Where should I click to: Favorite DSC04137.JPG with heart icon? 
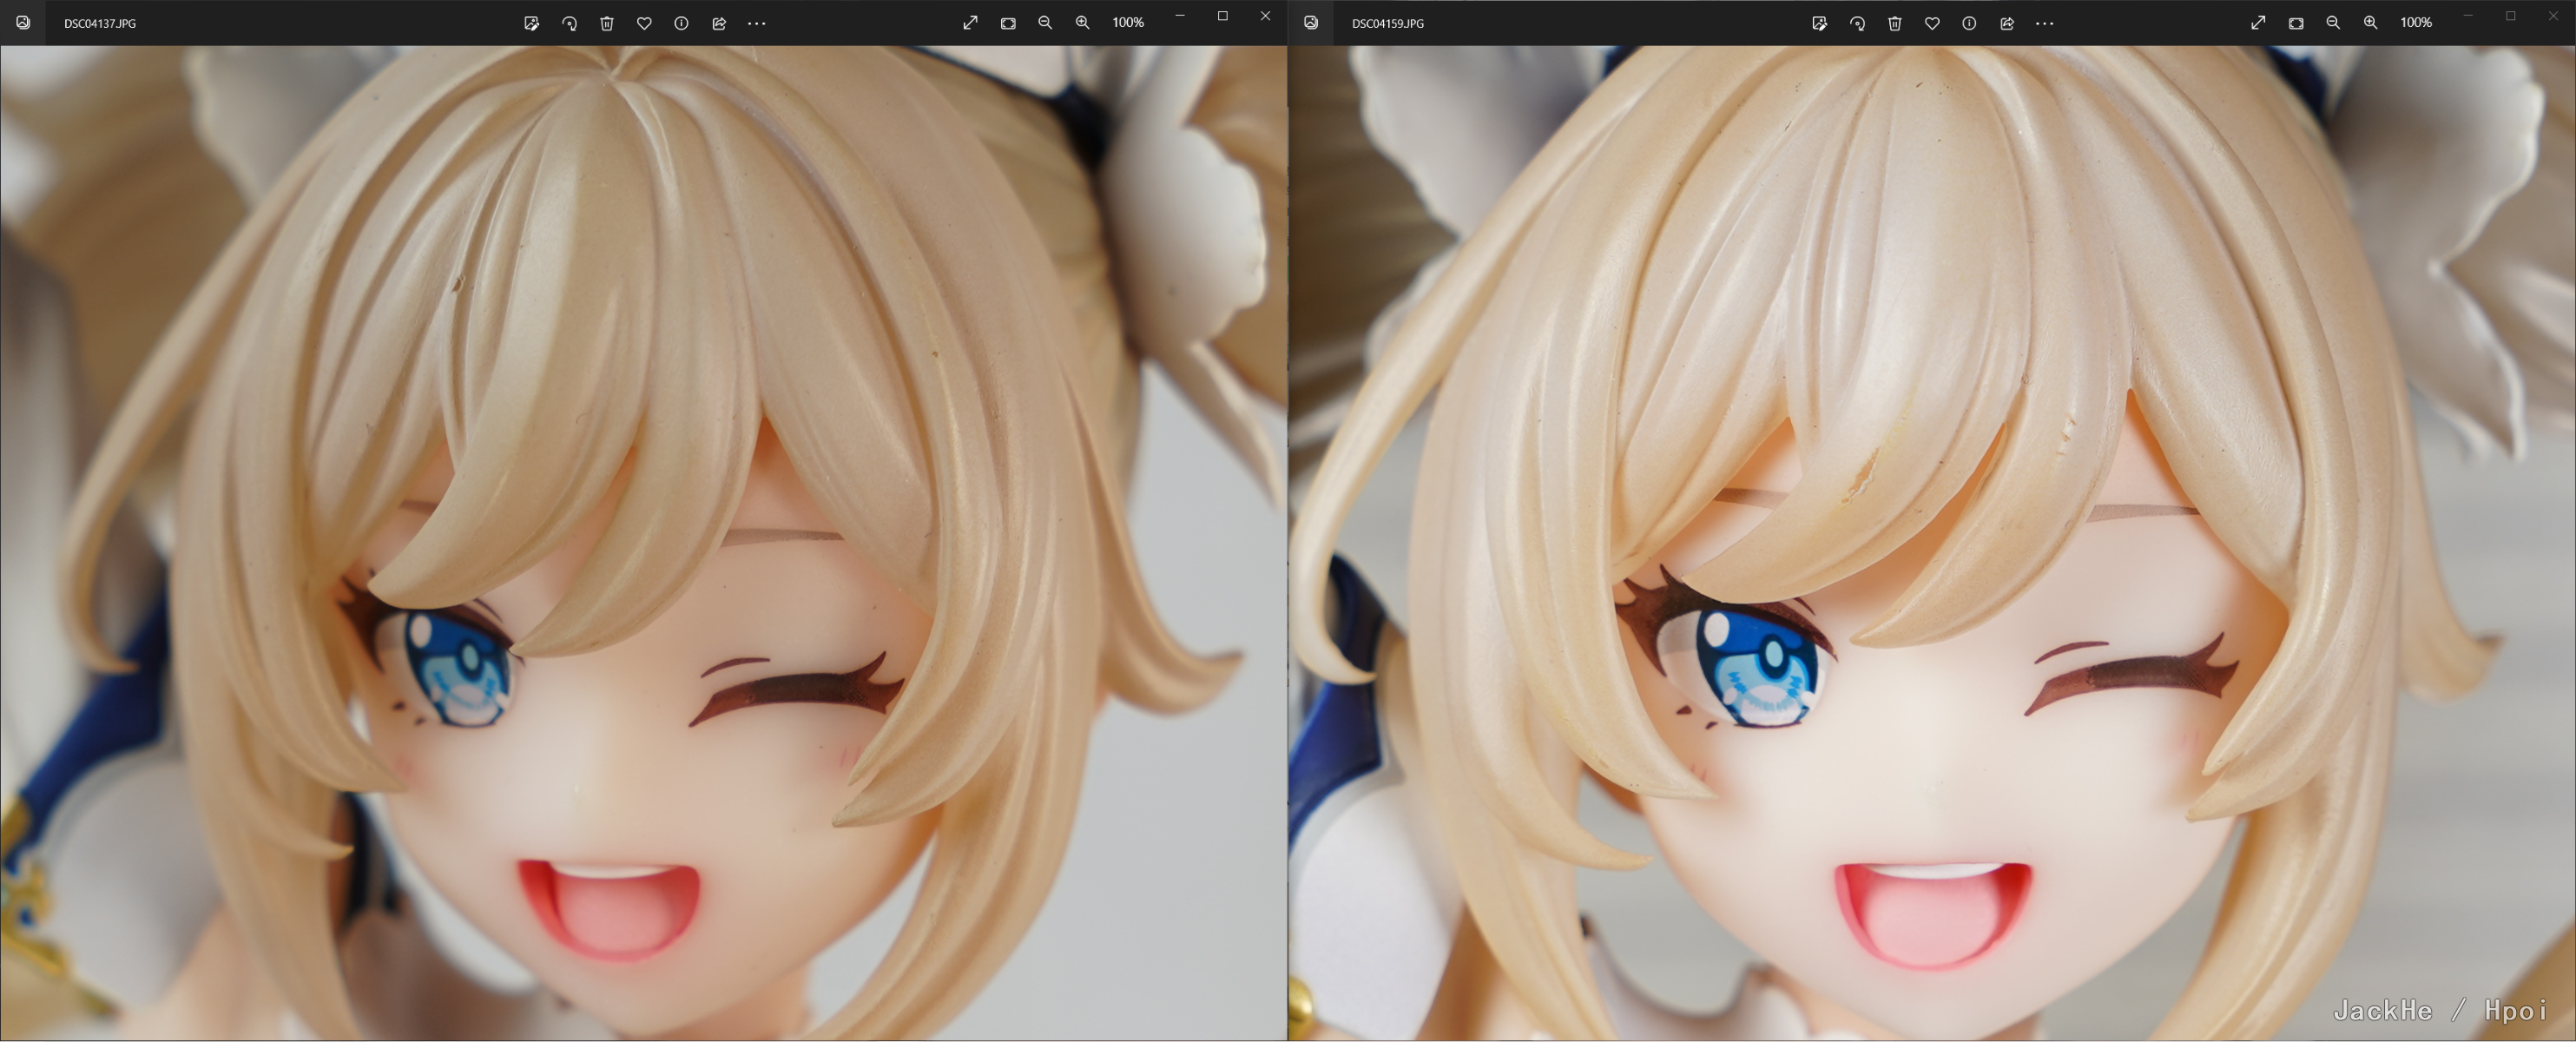(644, 23)
